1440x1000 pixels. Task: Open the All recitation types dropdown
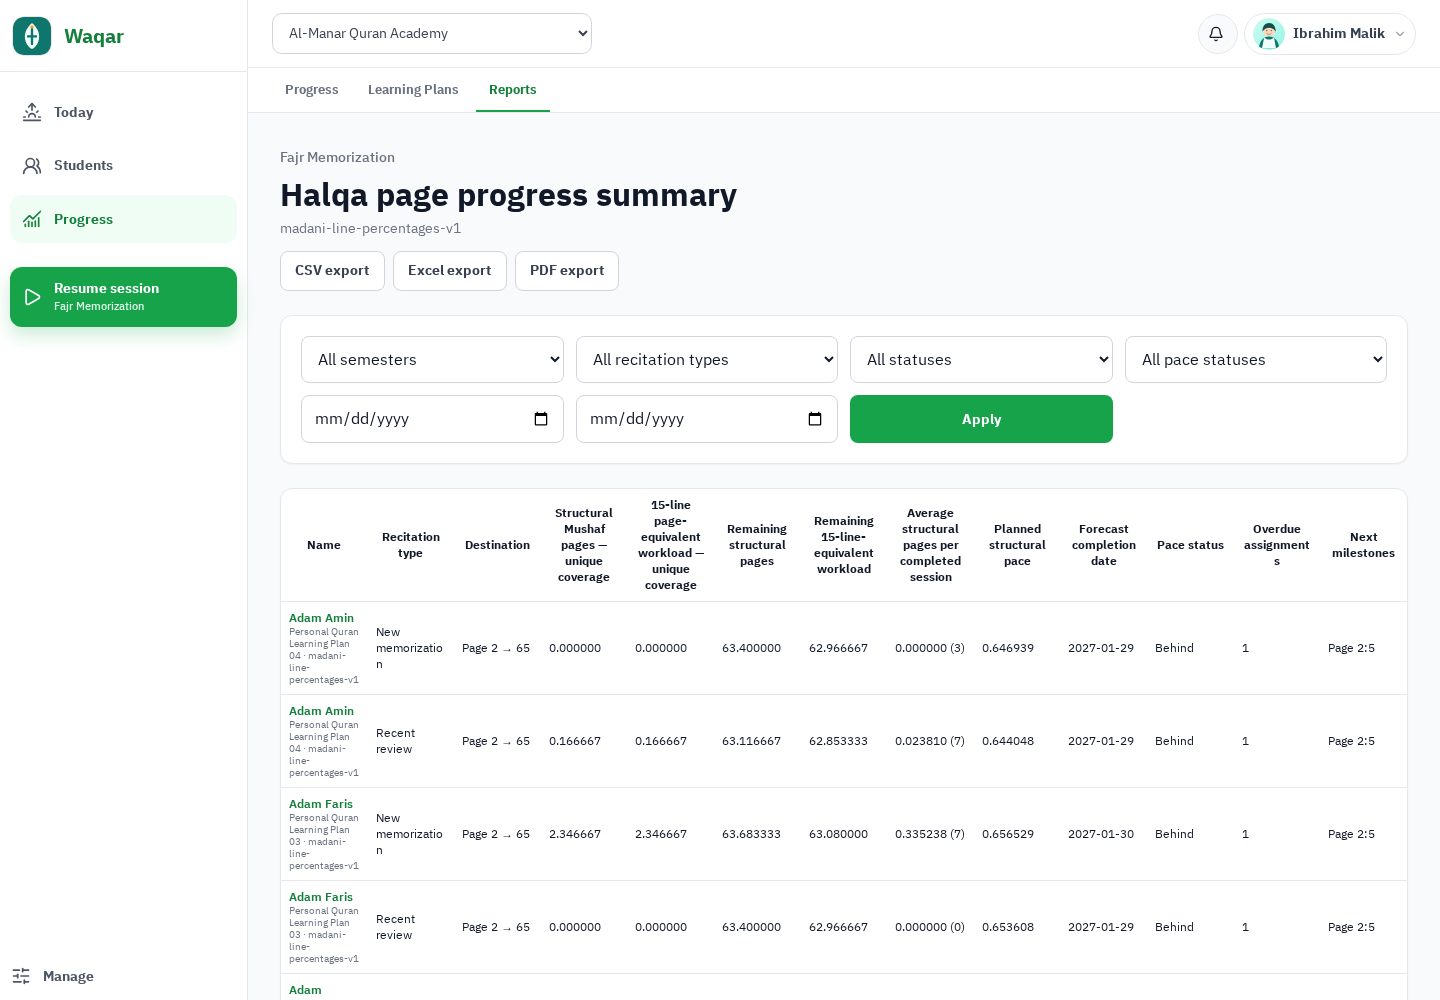tap(707, 359)
